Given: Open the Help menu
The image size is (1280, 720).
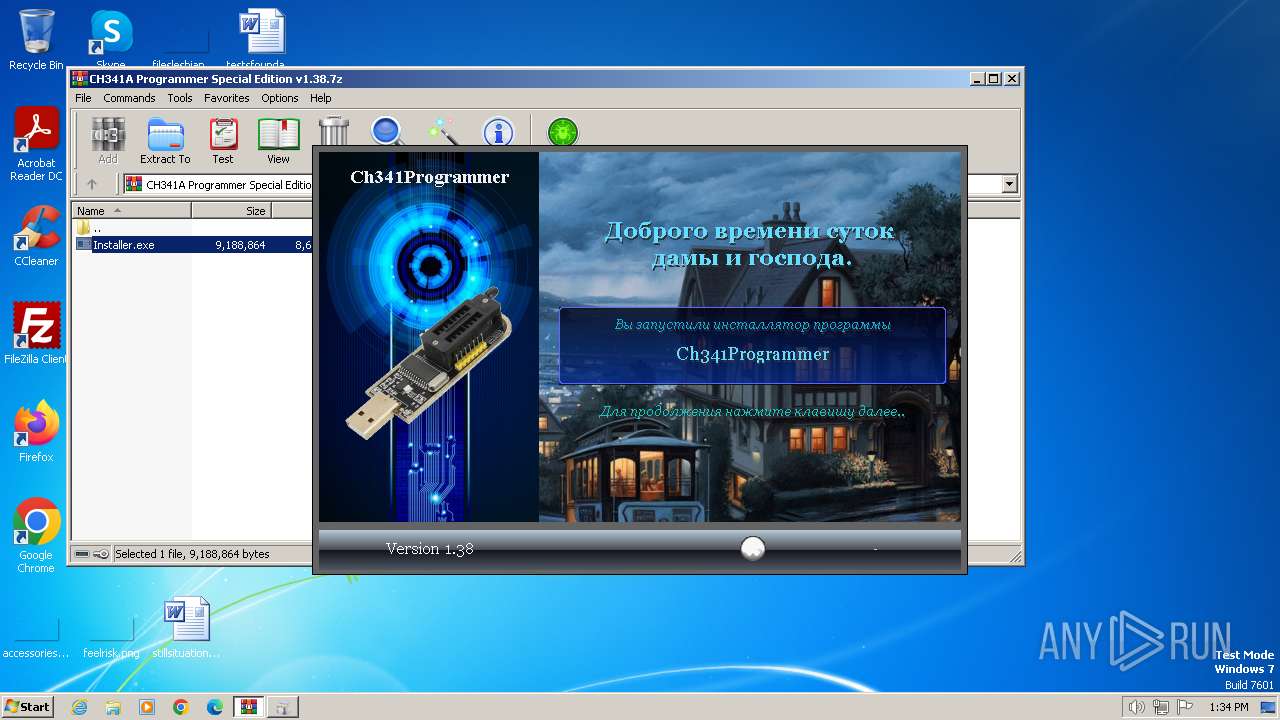Looking at the screenshot, I should pos(320,98).
